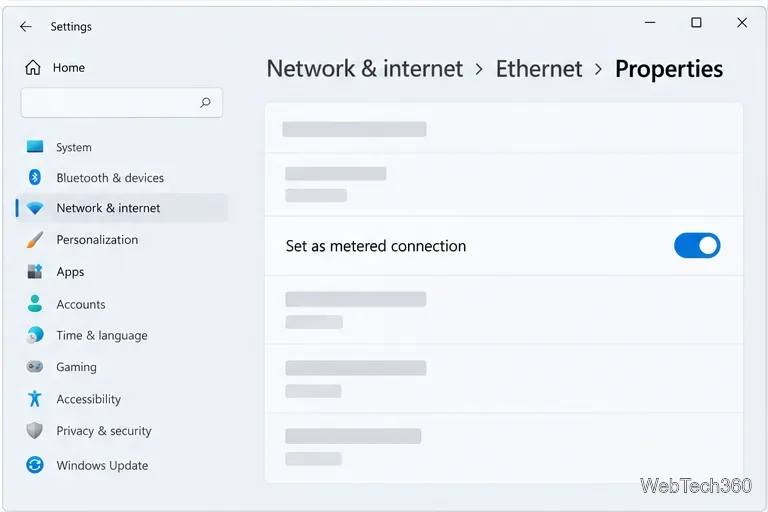Open the Home icon in sidebar
This screenshot has height=512, width=768.
33,67
